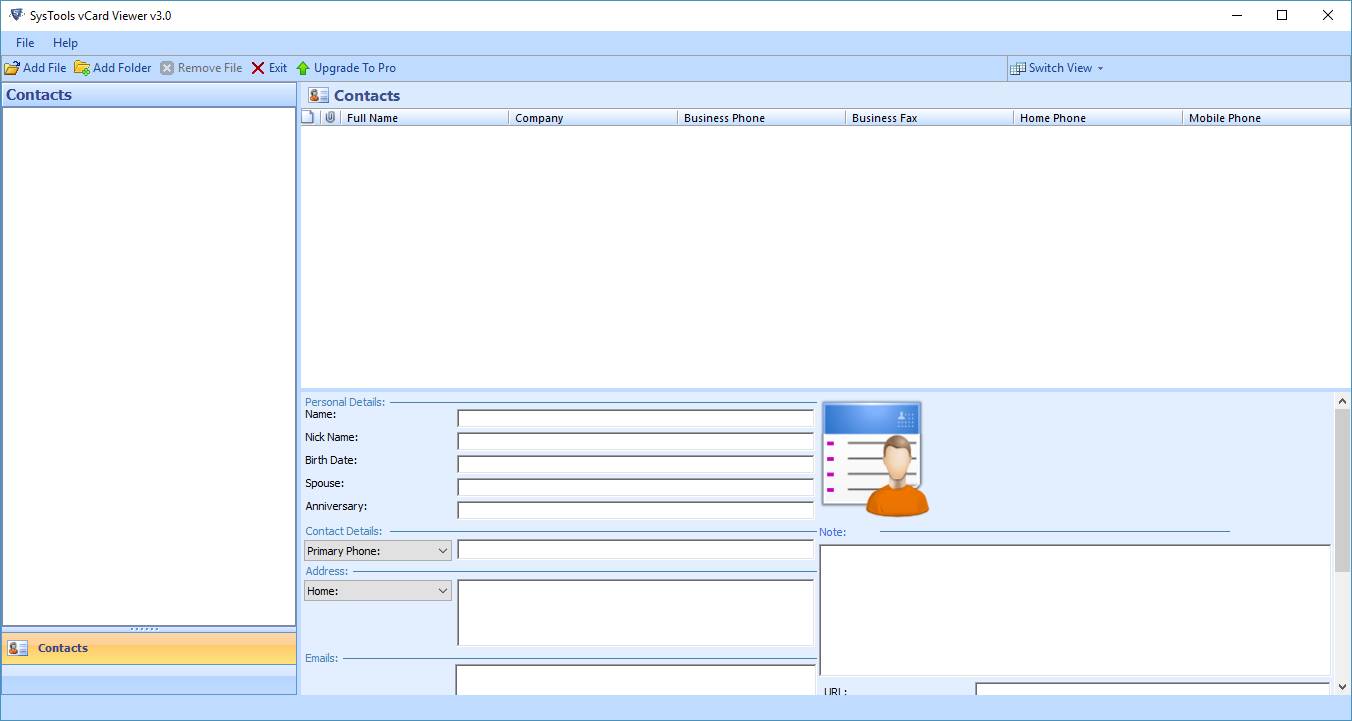1352x721 pixels.
Task: Select the Contacts bar at the bottom sidebar
Action: 62,648
